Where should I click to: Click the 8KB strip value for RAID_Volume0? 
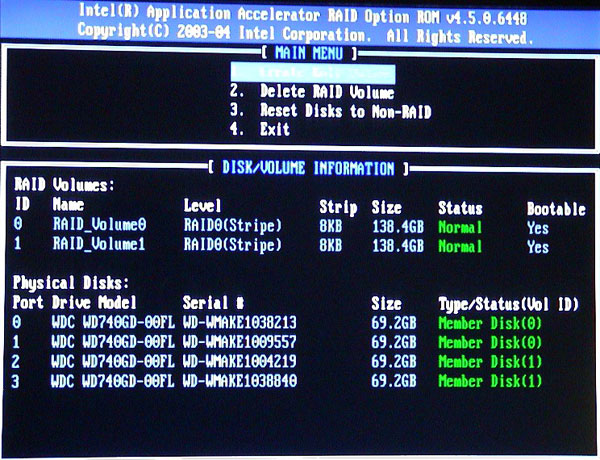click(331, 226)
